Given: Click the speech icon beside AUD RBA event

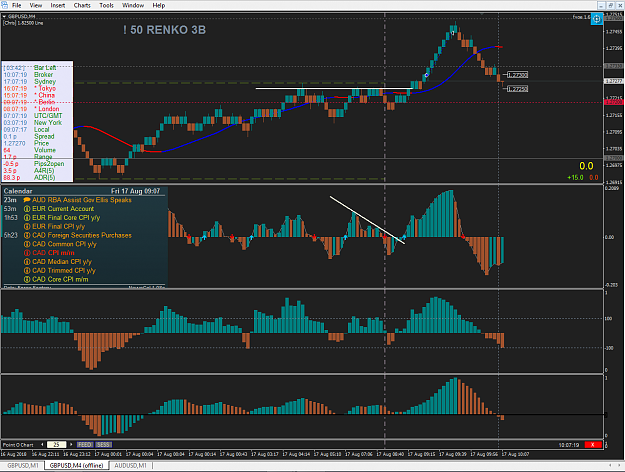Looking at the screenshot, I should [27, 200].
